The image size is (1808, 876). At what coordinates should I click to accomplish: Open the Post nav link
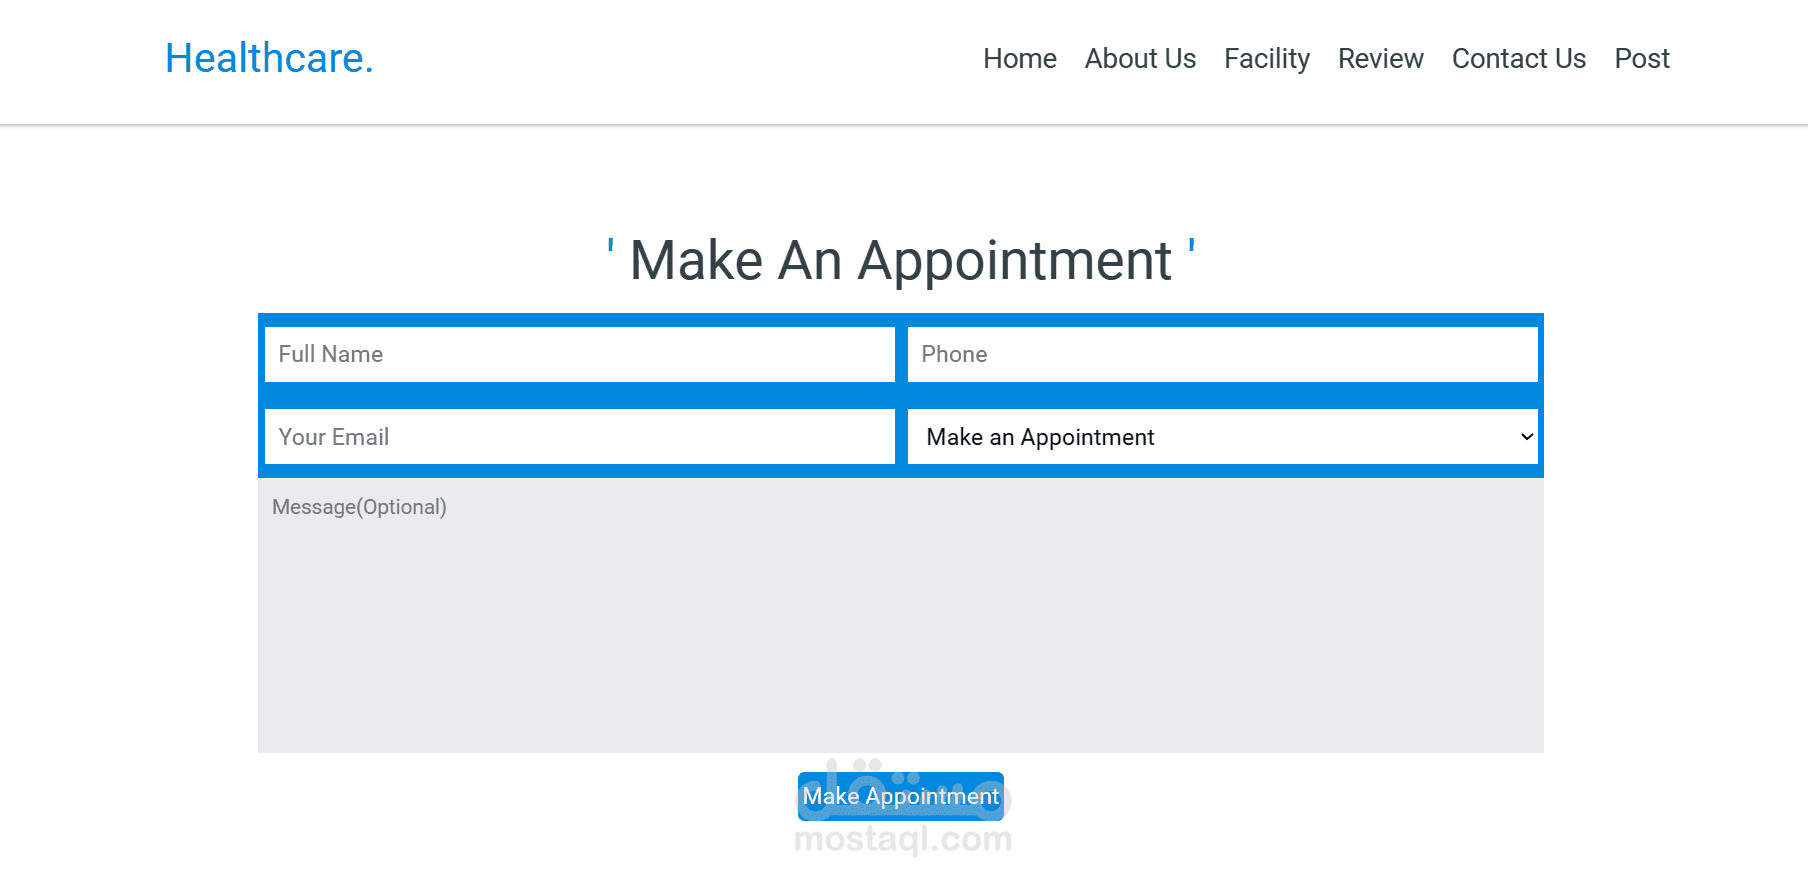(x=1641, y=59)
